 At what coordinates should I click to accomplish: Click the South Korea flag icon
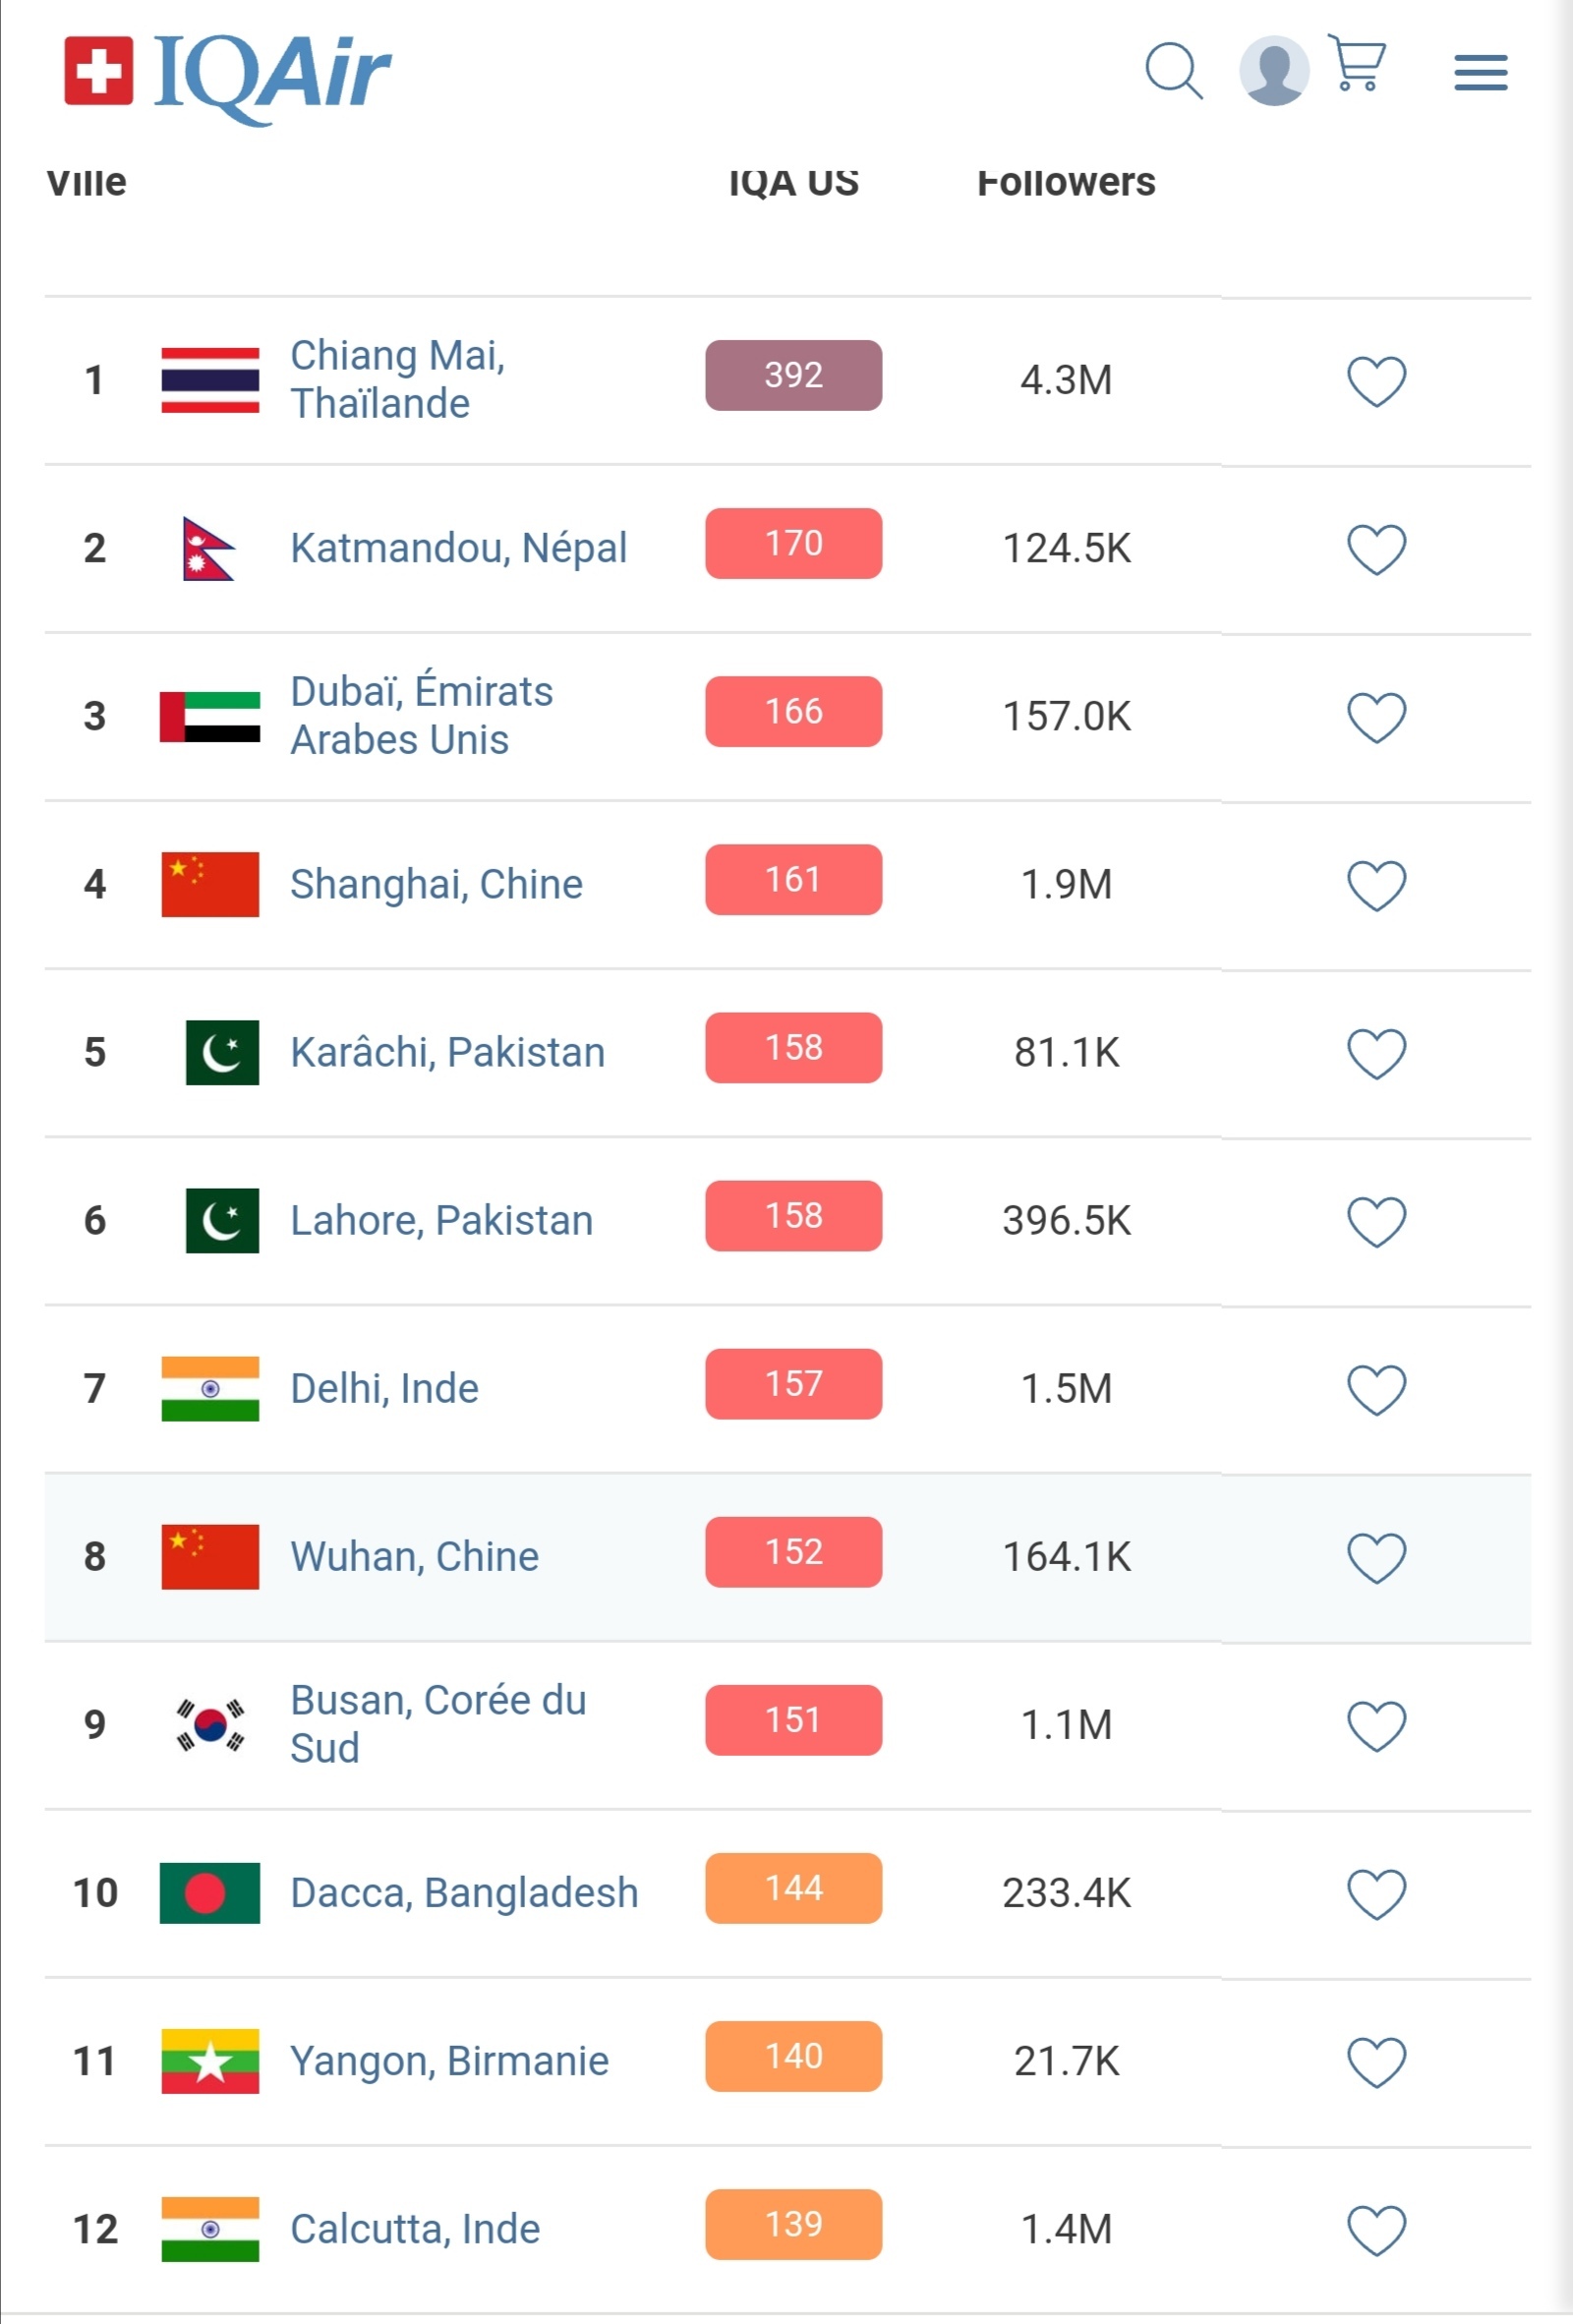210,1725
